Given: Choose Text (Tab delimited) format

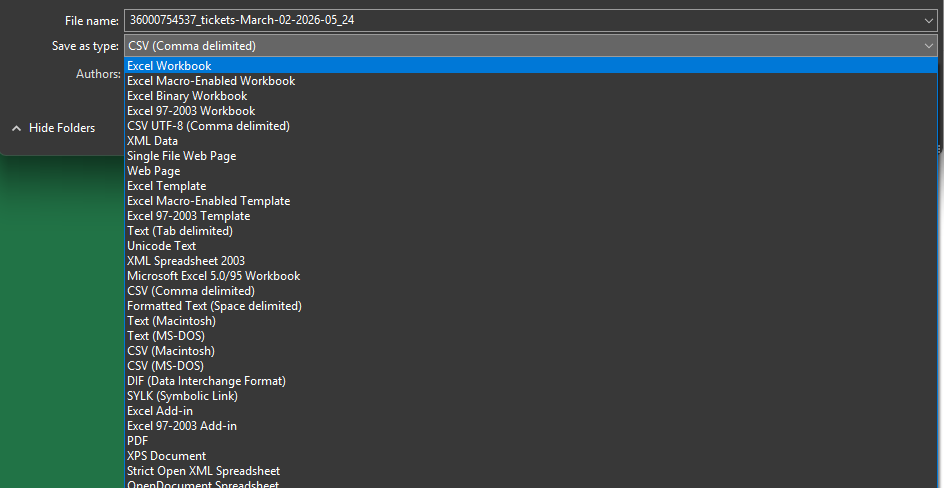Looking at the screenshot, I should pos(530,230).
